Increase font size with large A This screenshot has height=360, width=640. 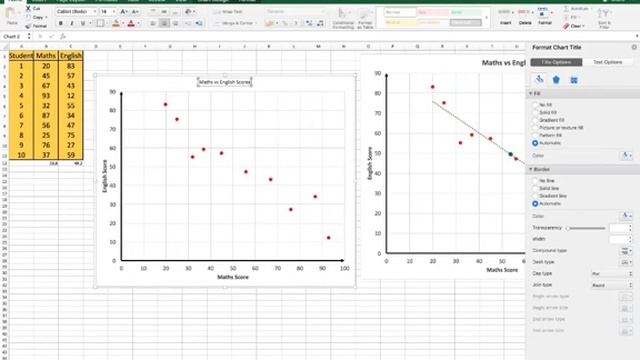(x=124, y=12)
